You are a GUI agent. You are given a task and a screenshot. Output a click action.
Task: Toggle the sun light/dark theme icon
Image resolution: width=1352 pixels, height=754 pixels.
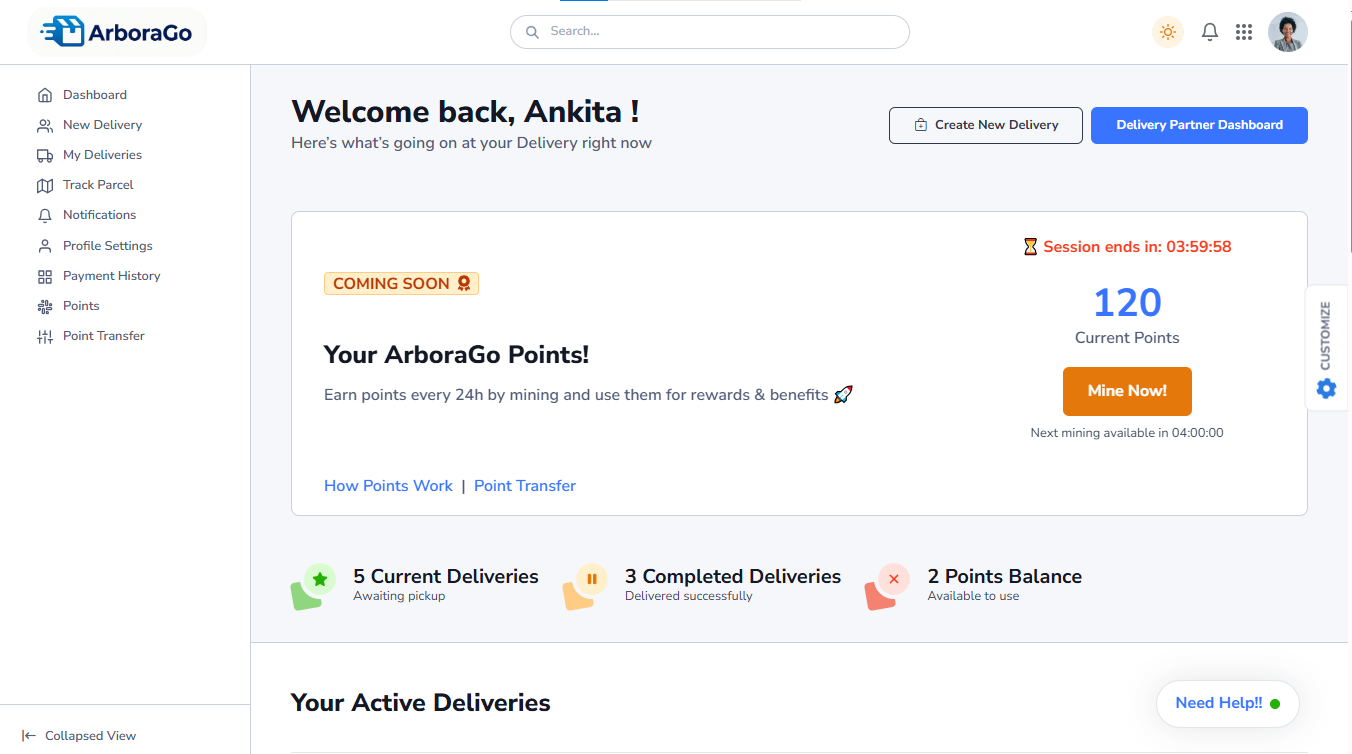(1167, 32)
